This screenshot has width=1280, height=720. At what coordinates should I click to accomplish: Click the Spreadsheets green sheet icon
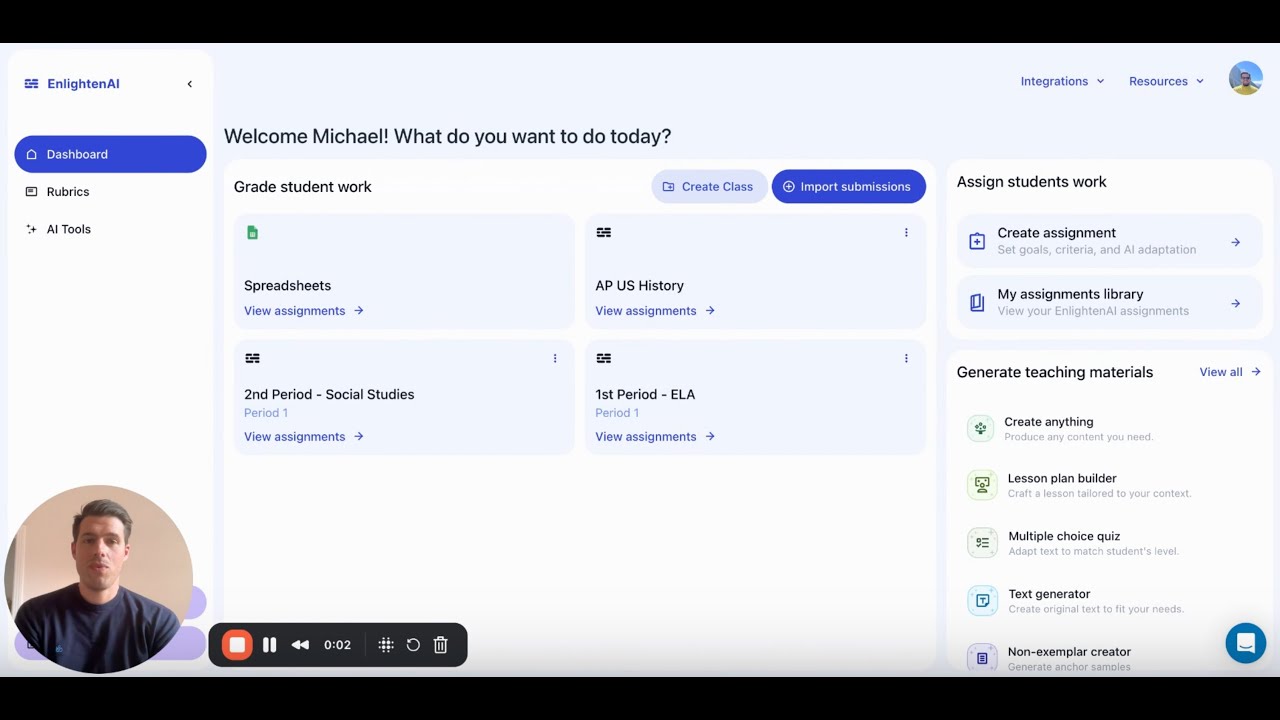pyautogui.click(x=252, y=232)
